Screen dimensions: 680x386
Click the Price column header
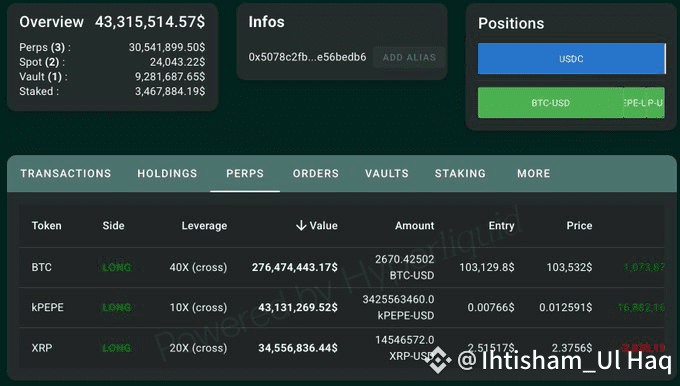[579, 226]
